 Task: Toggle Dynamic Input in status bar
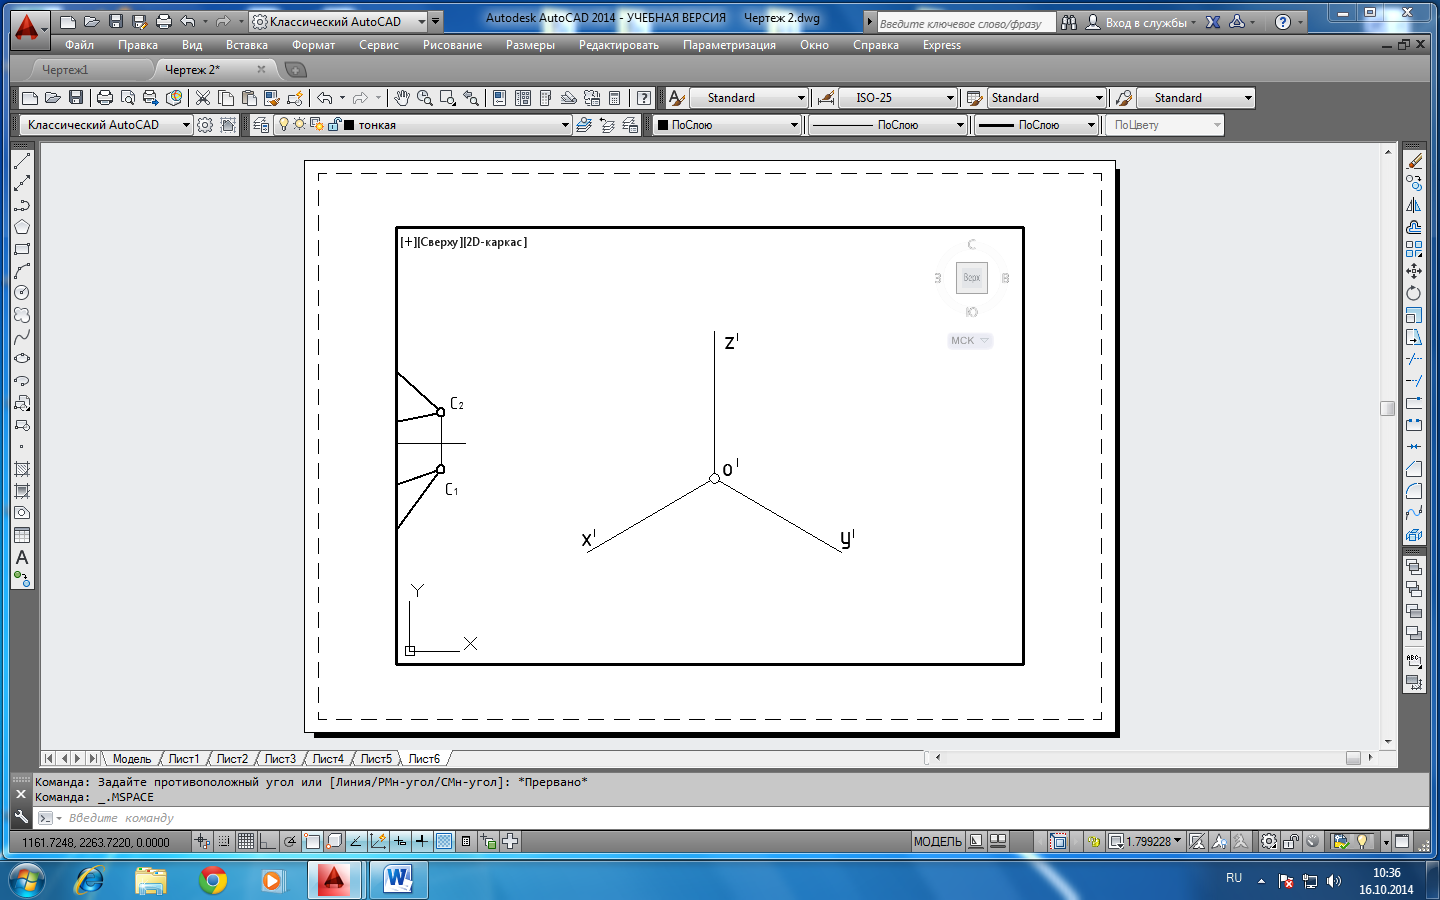(x=400, y=842)
